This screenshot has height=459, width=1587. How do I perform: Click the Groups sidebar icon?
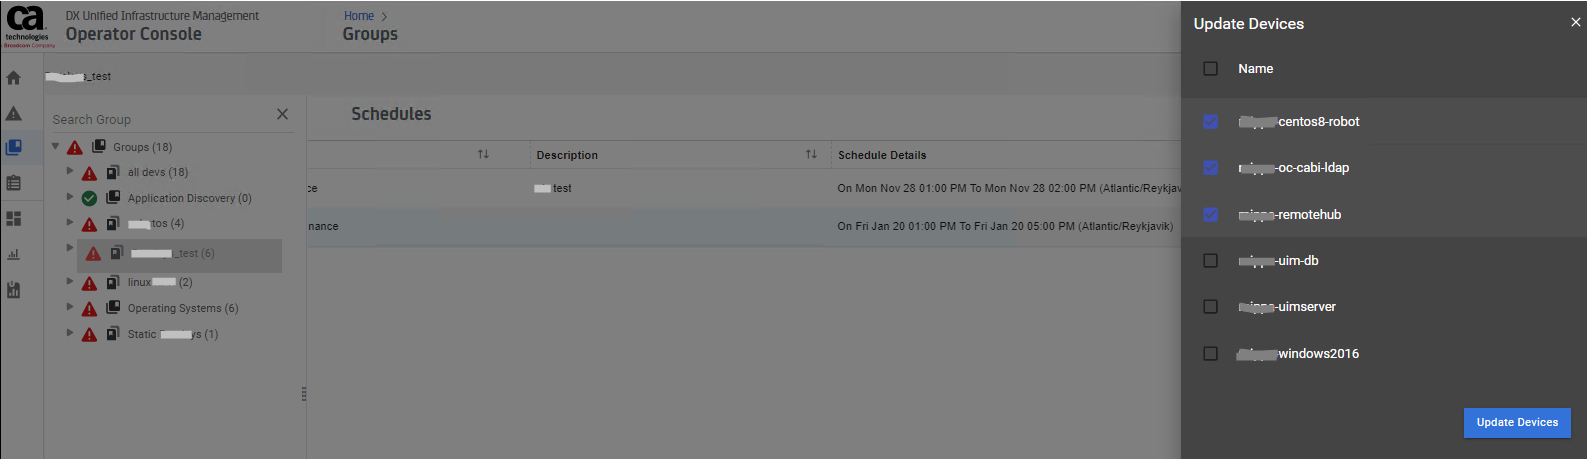[13, 148]
